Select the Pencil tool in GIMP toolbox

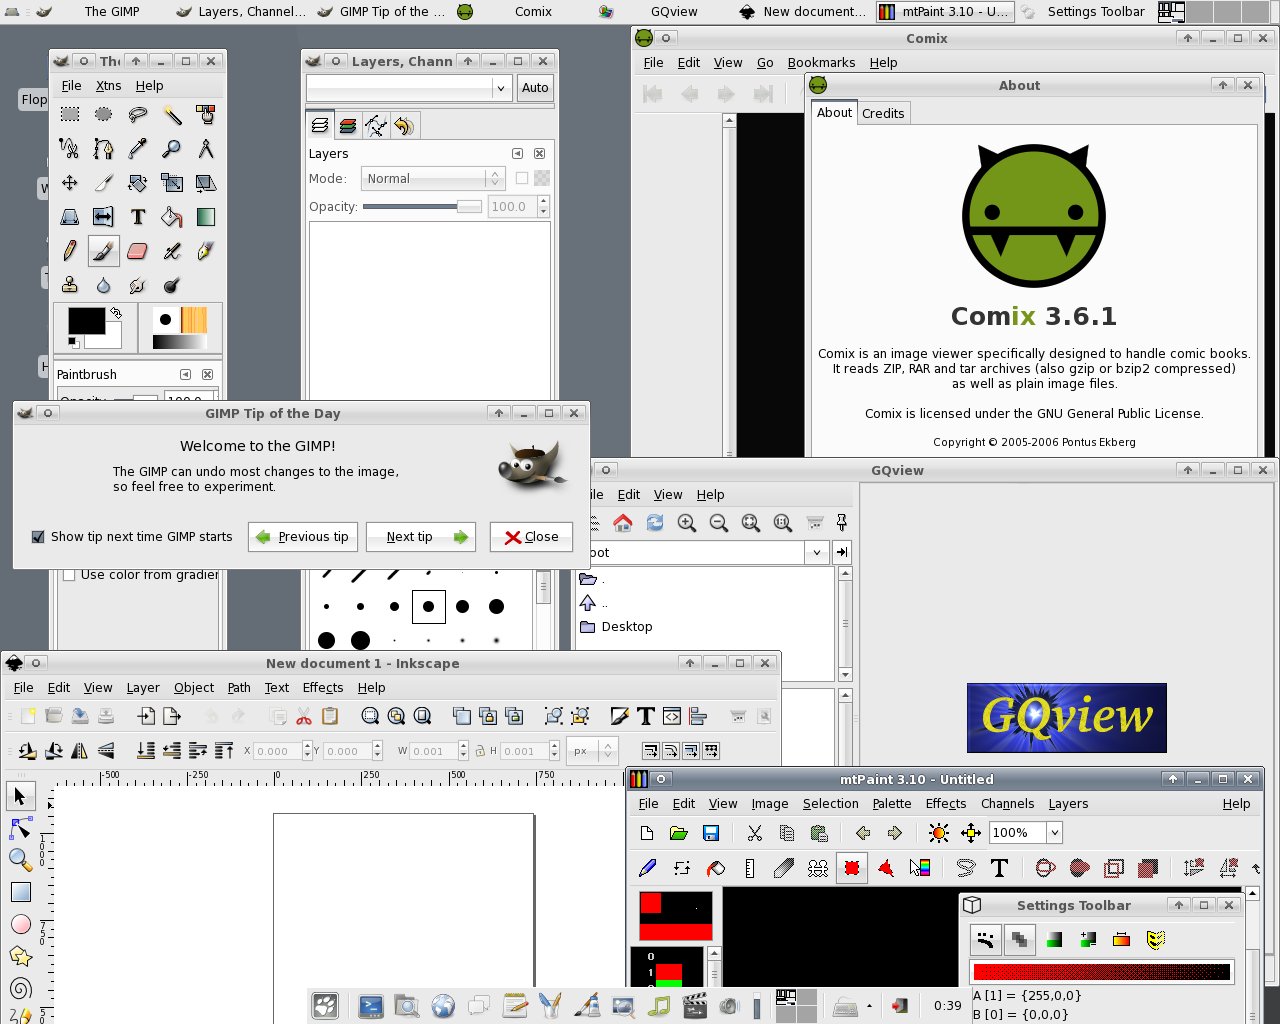click(70, 251)
